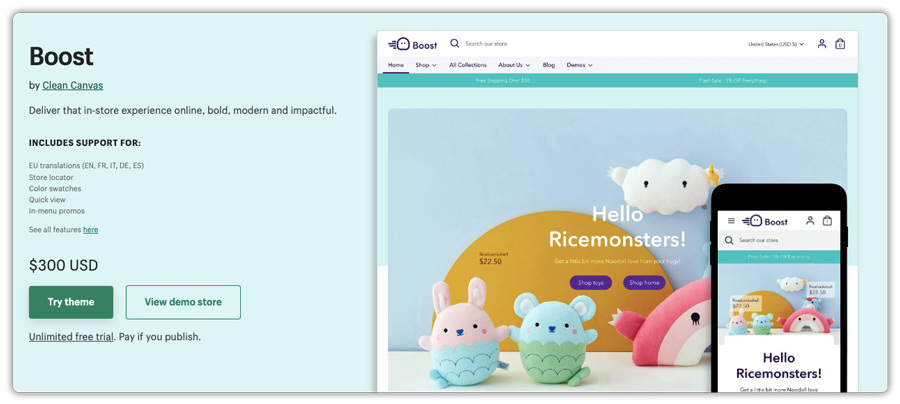Click the Shop home hero button
The width and height of the screenshot is (900, 404).
point(644,282)
